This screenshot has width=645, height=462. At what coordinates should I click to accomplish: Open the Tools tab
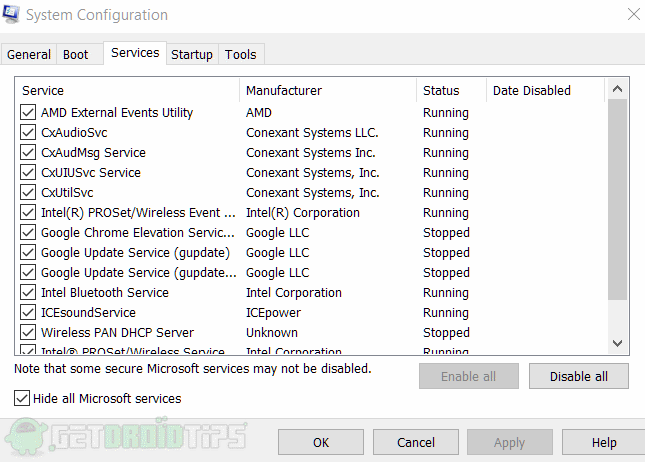pos(240,55)
